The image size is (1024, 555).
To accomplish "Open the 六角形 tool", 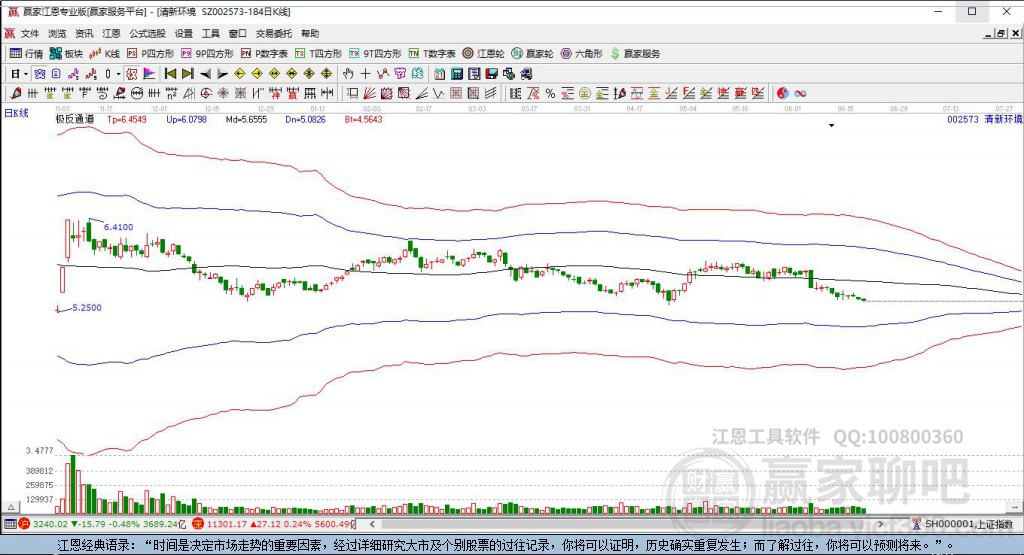I will [581, 54].
